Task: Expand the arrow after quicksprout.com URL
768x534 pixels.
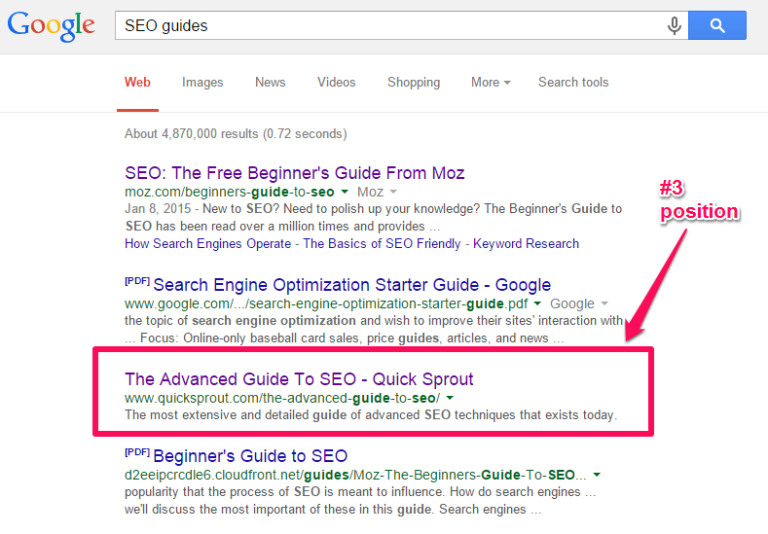Action: click(450, 399)
